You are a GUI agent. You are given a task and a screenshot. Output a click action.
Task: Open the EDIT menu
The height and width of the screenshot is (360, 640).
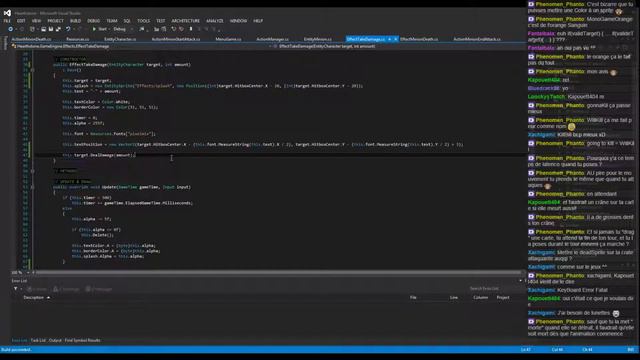point(21,21)
